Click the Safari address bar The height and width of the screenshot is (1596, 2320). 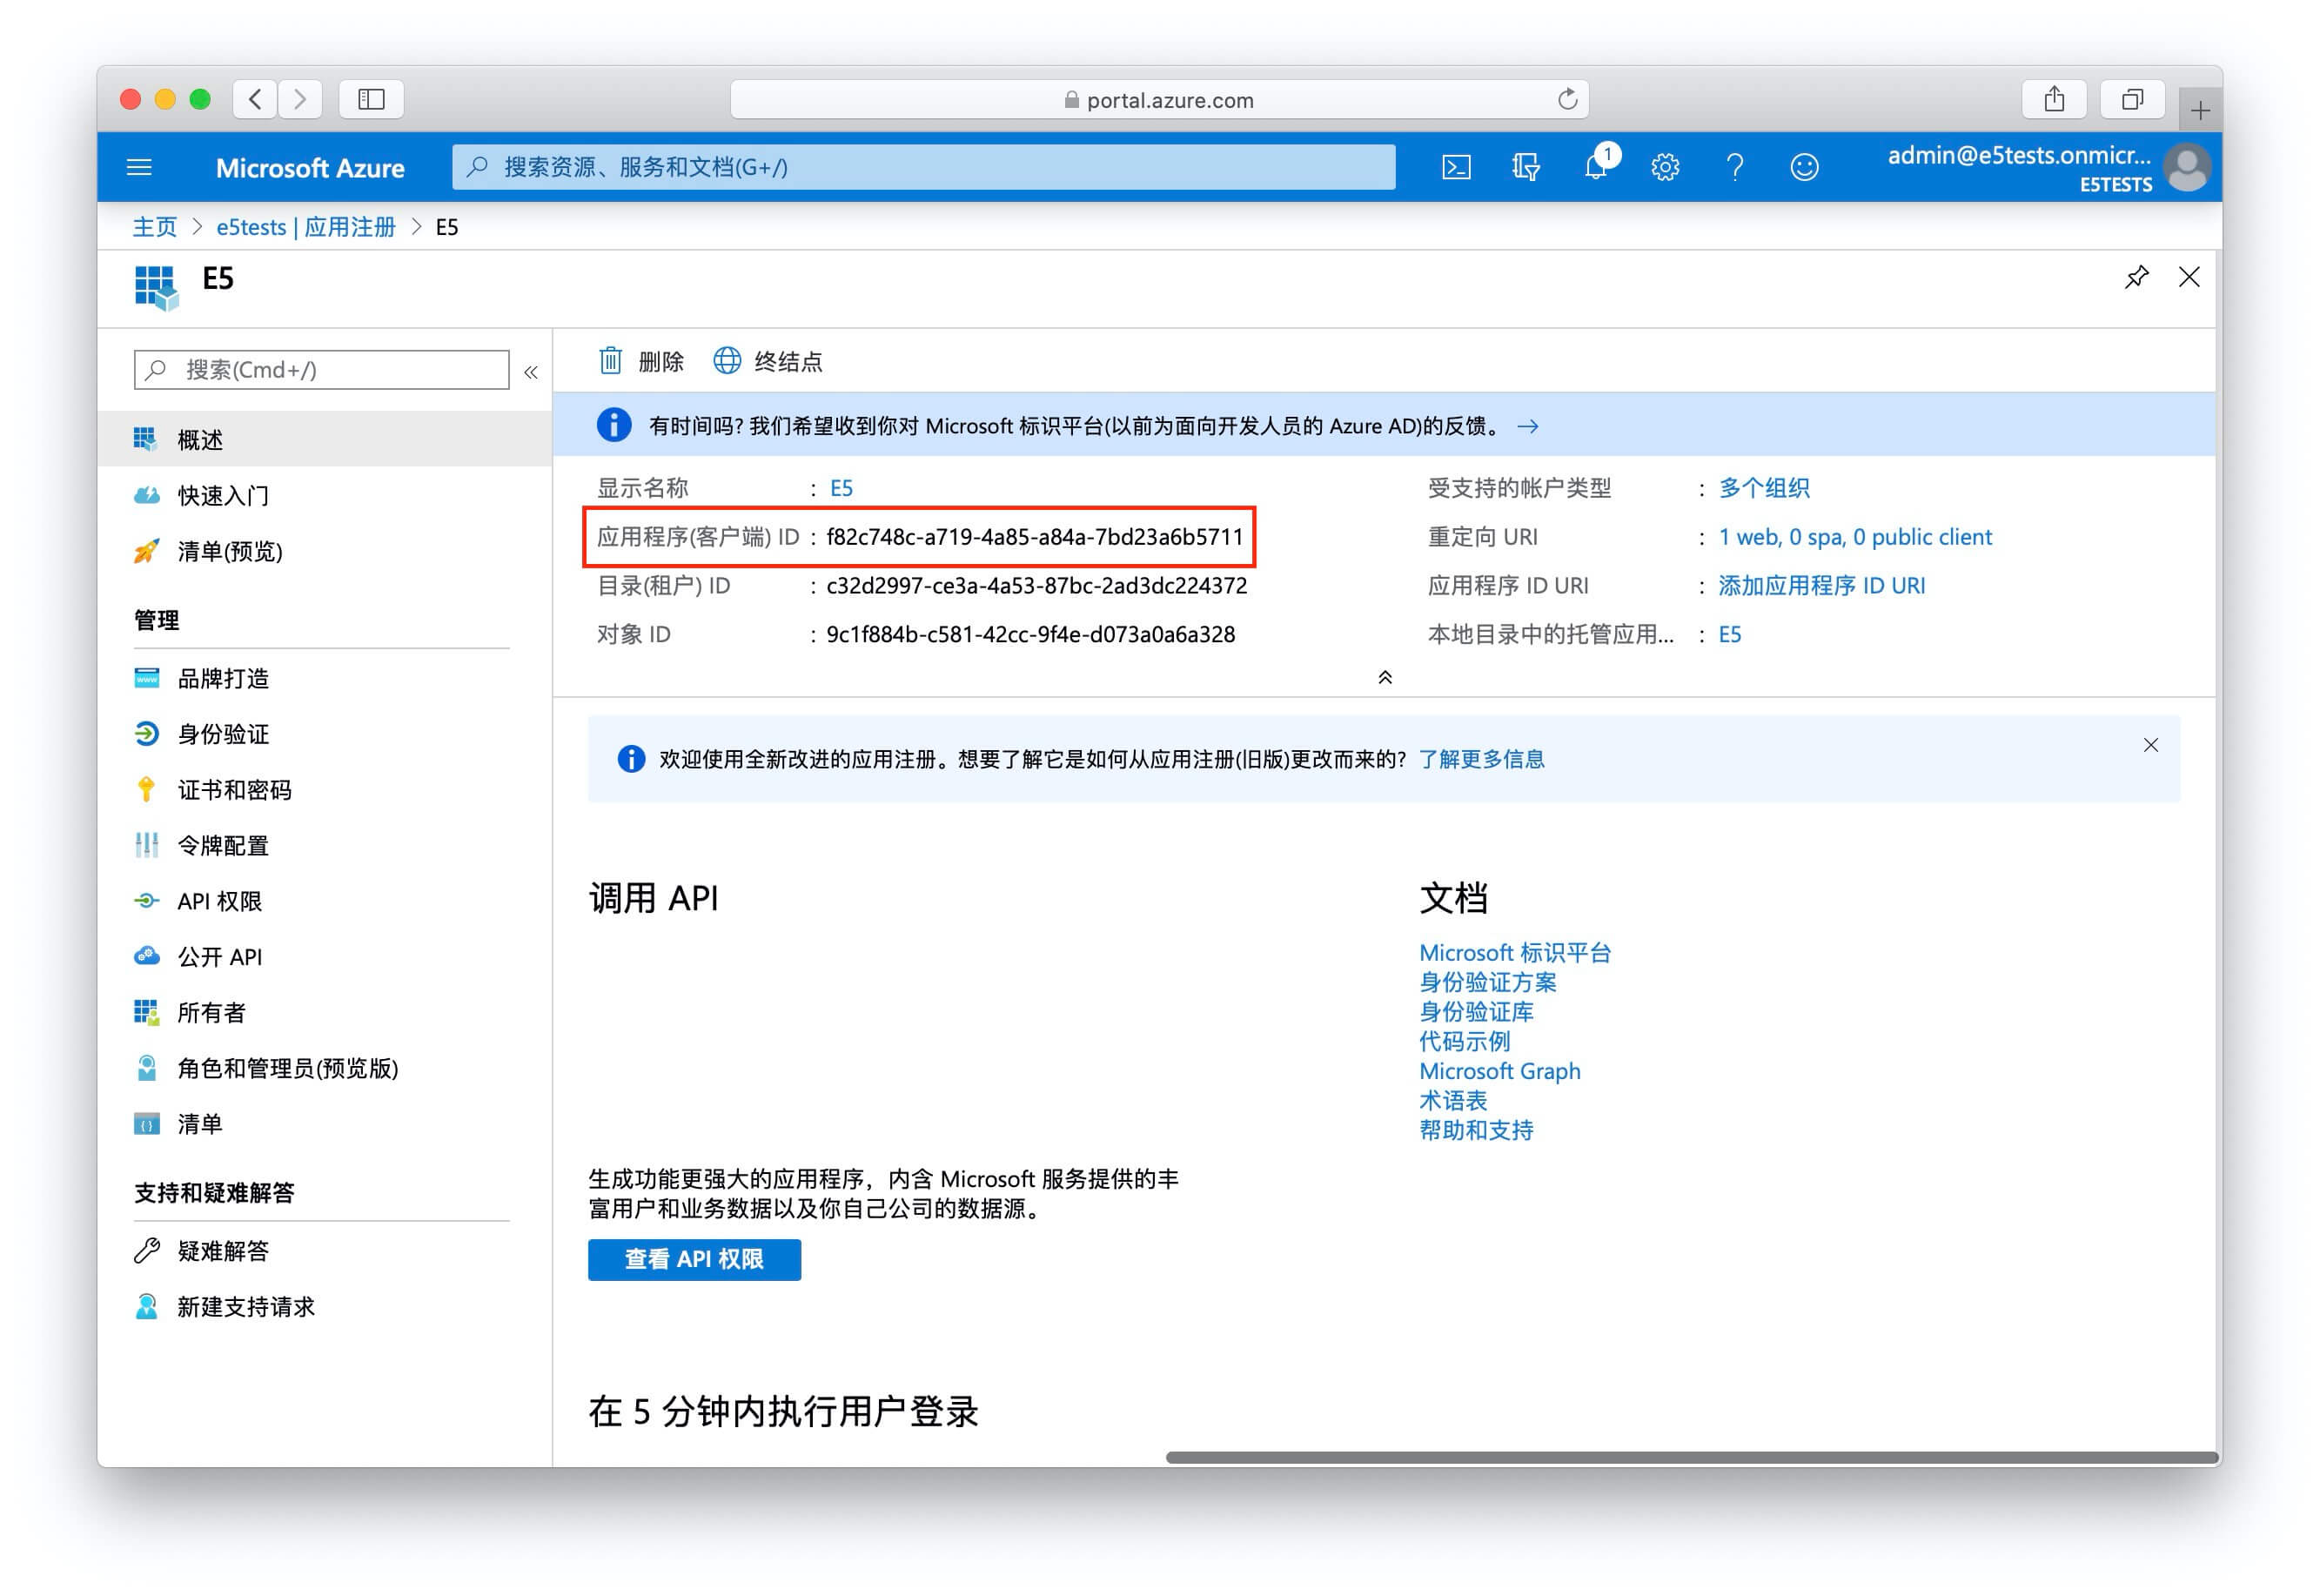[x=1159, y=99]
